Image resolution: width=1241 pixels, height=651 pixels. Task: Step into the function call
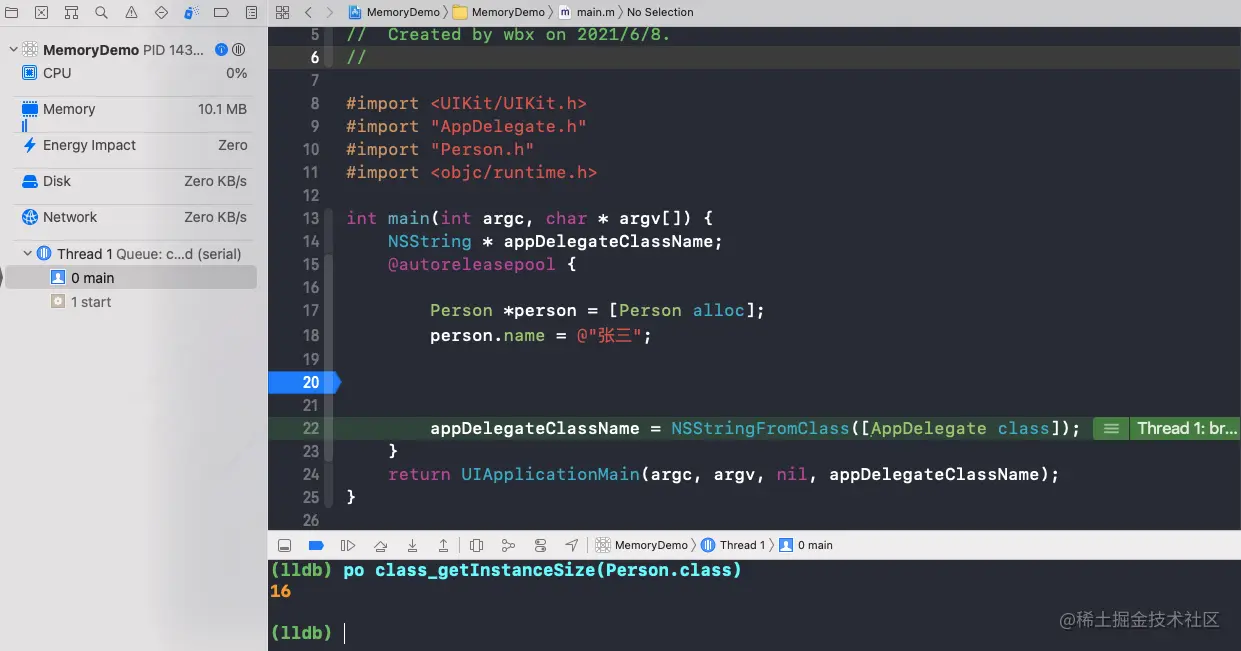point(412,545)
